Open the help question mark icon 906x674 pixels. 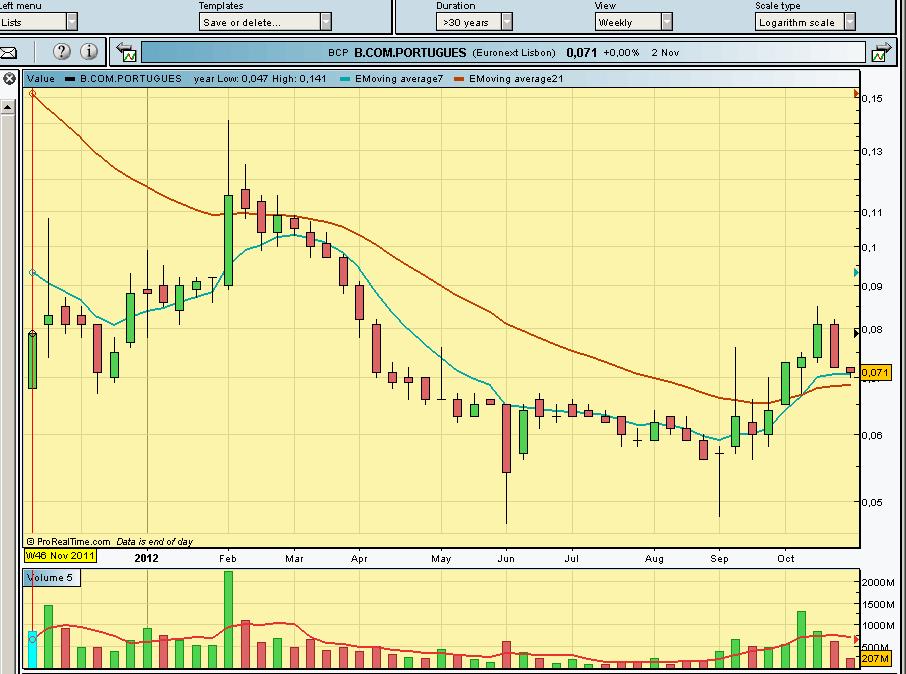pos(61,51)
